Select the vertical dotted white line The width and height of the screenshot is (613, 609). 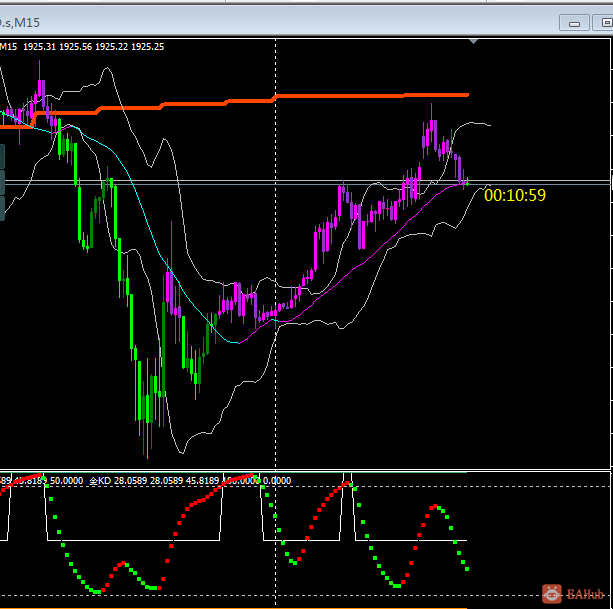pyautogui.click(x=276, y=254)
